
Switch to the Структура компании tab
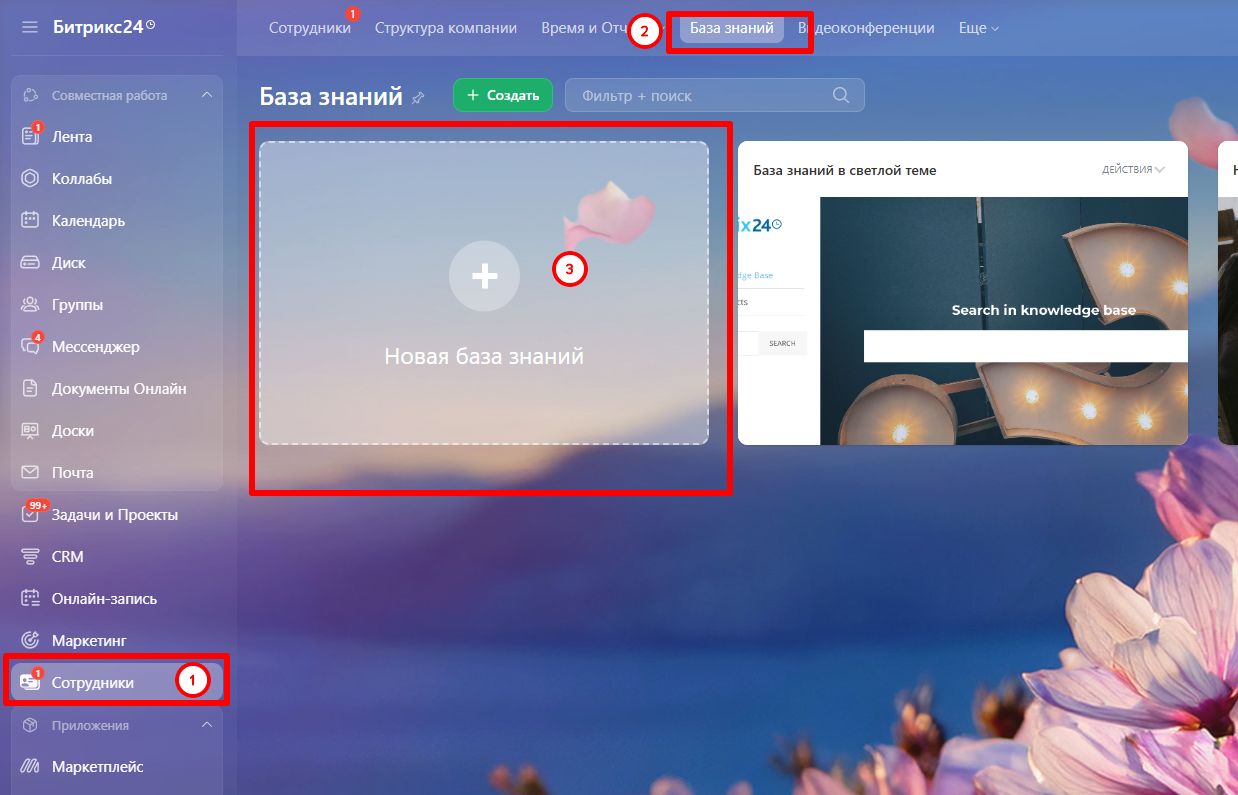446,29
